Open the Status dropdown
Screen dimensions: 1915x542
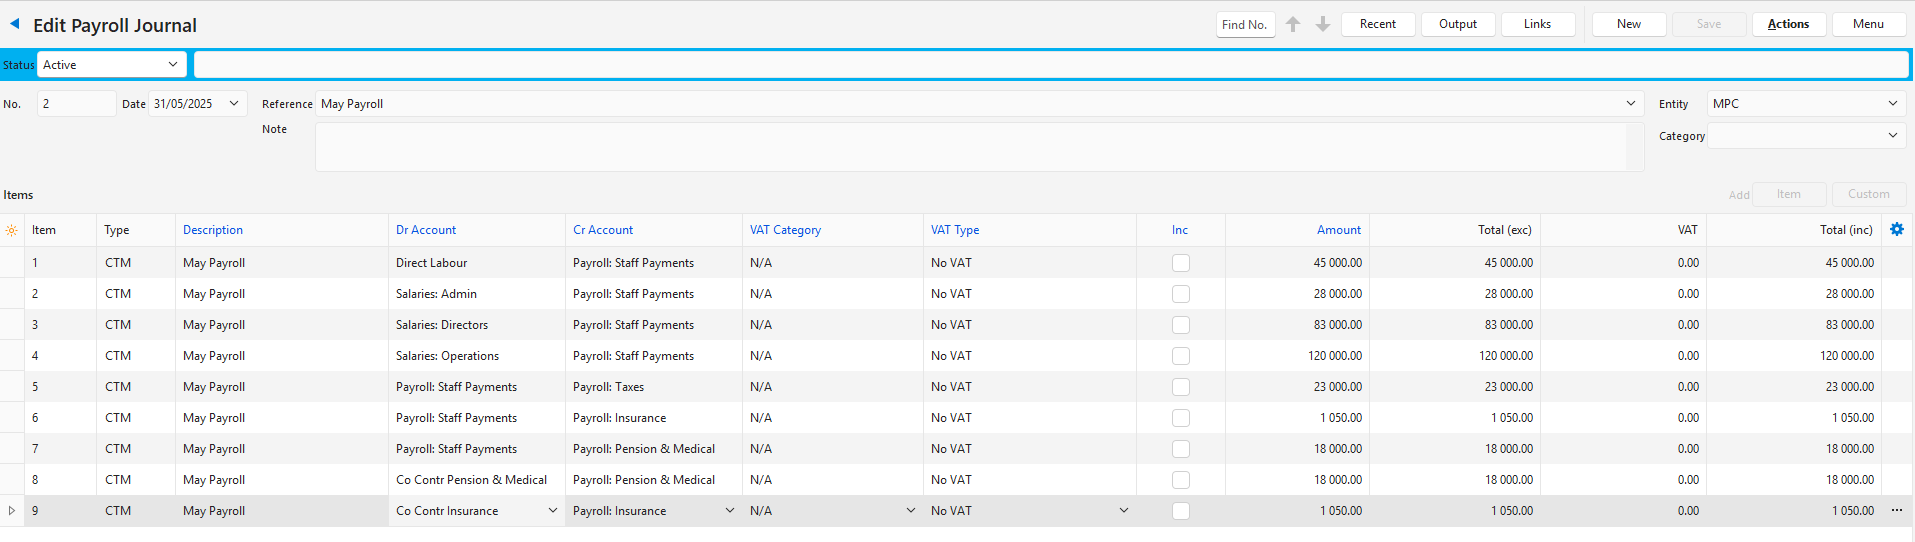(x=173, y=65)
